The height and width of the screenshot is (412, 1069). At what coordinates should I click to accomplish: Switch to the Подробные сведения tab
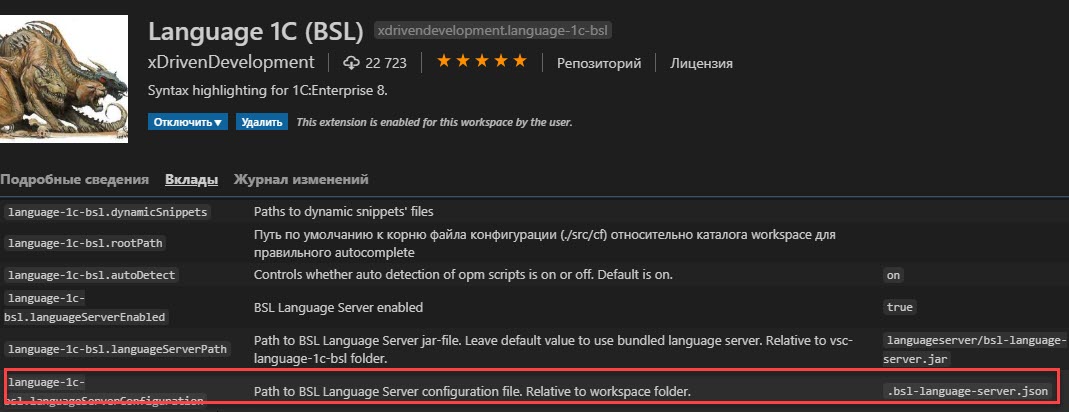point(74,180)
